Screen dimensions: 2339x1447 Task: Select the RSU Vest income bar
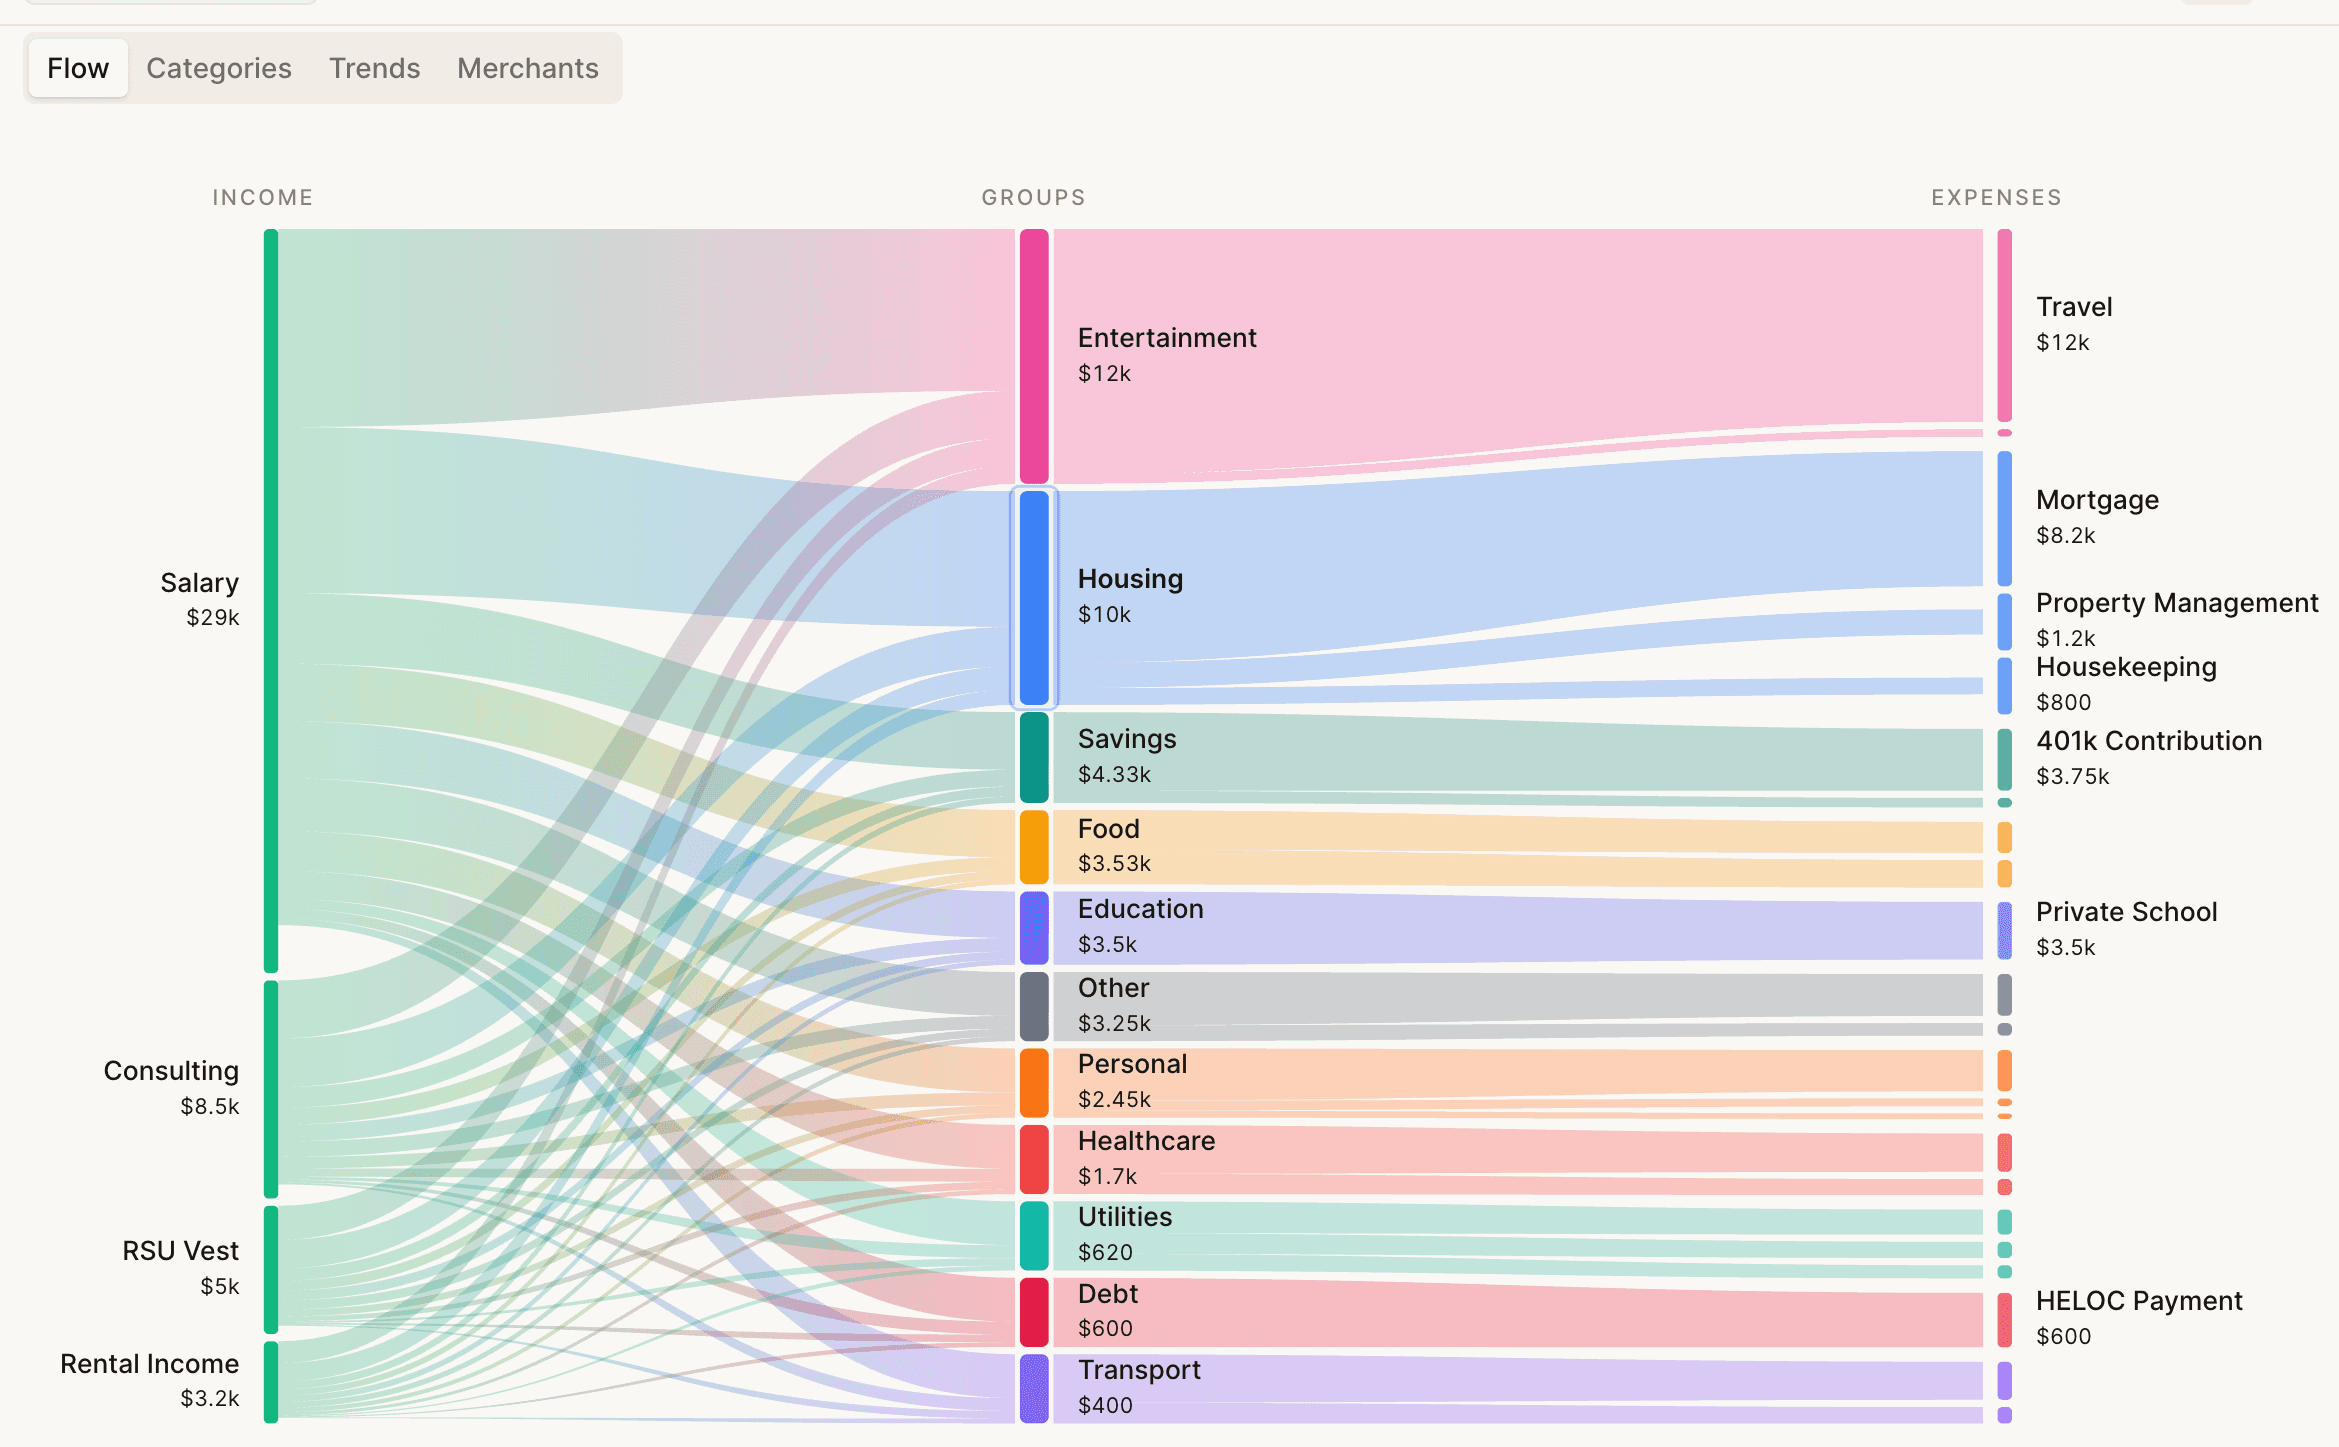pos(270,1268)
